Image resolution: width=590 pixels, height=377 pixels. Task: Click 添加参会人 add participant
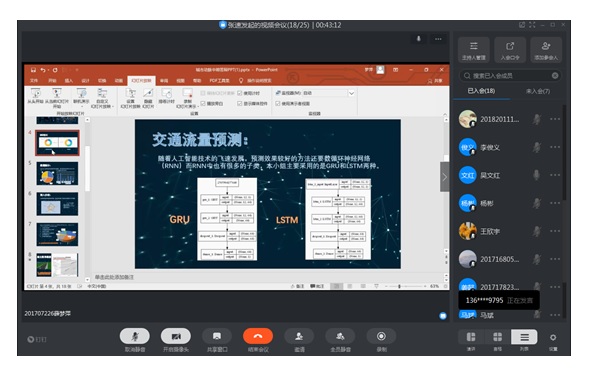(546, 50)
